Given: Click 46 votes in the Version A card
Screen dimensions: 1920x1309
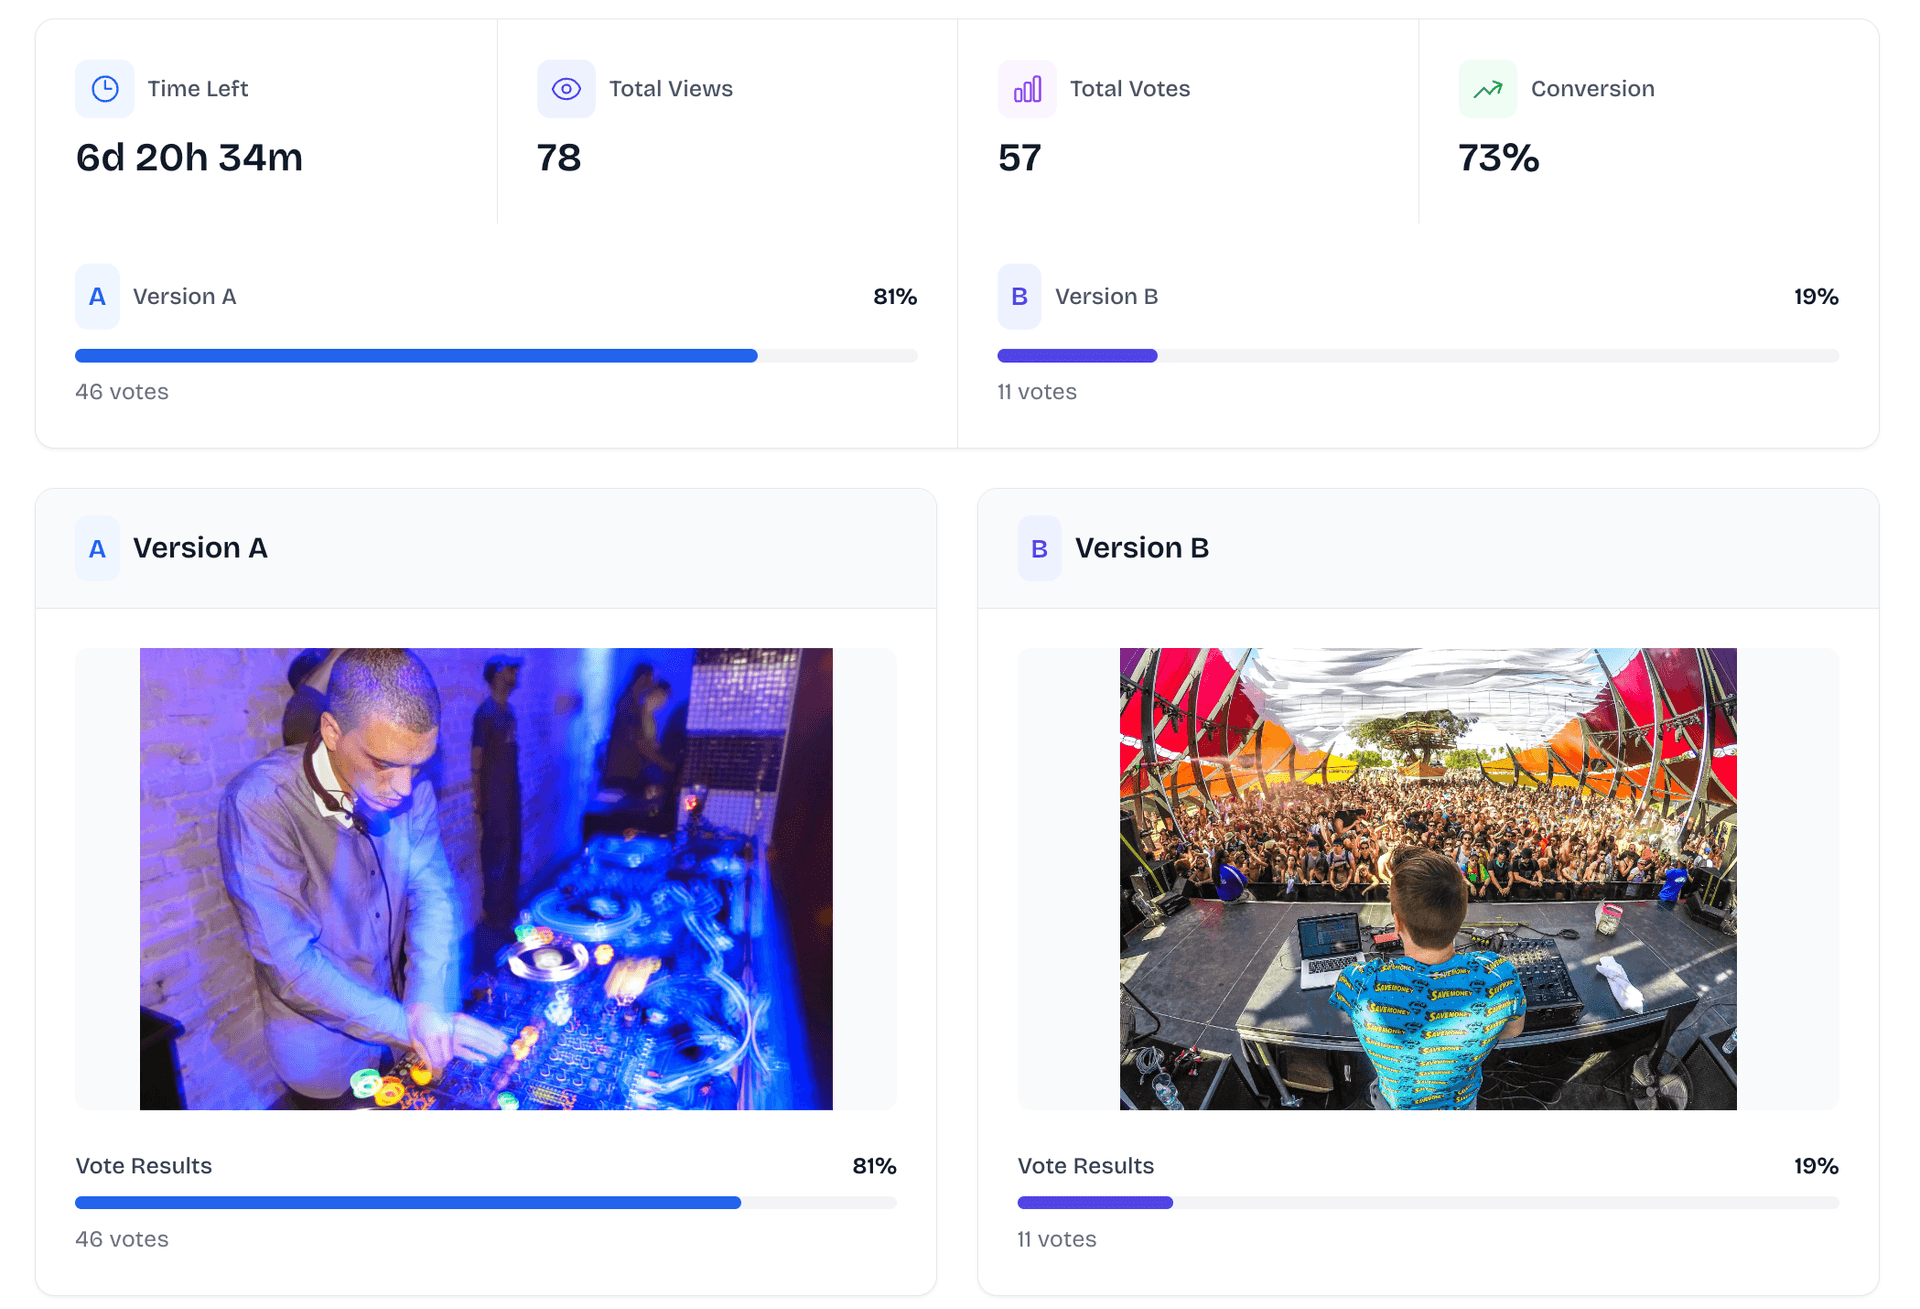Looking at the screenshot, I should (x=122, y=1239).
